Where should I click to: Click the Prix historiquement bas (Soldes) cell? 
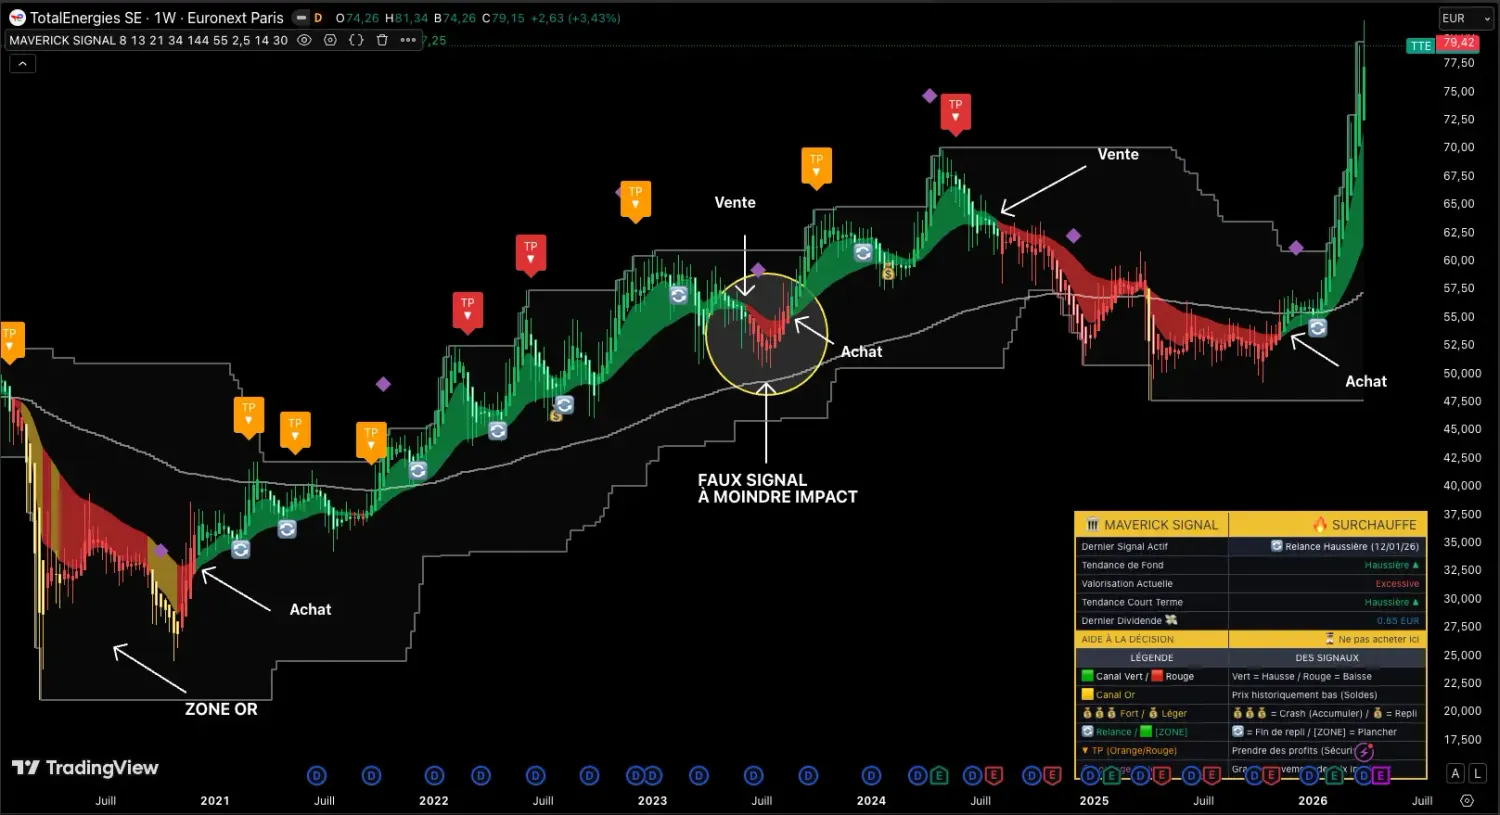click(1304, 695)
